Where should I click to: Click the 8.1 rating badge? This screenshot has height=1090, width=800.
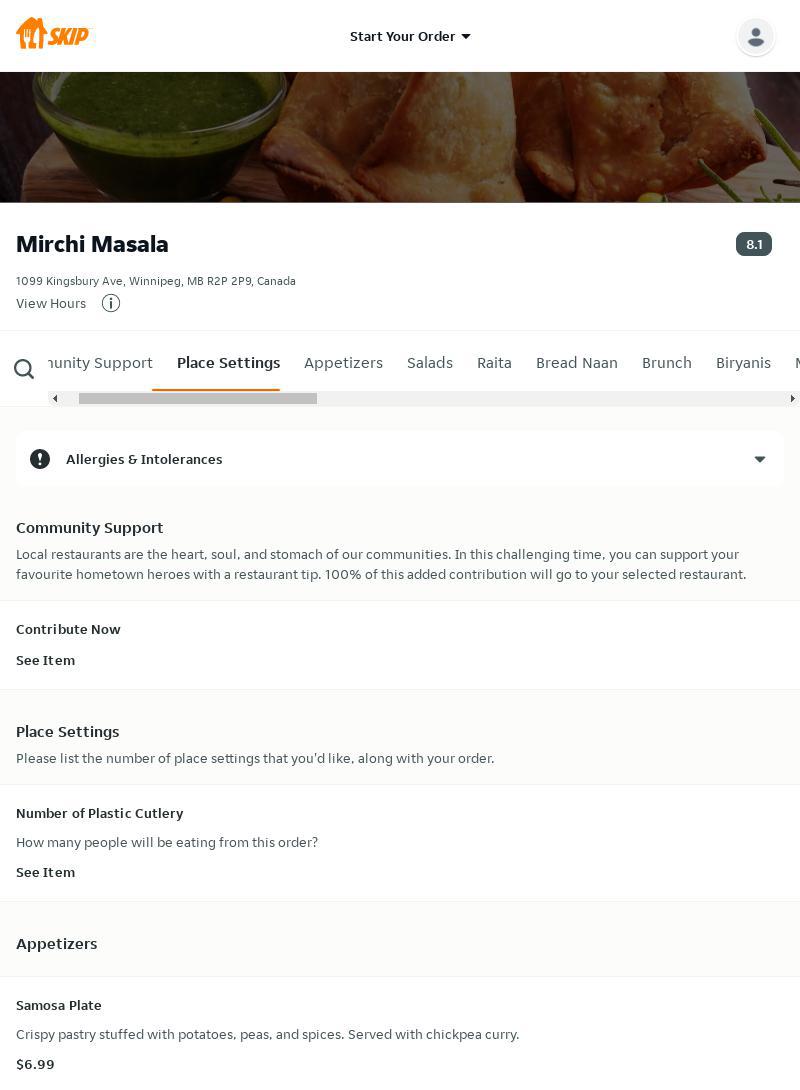pos(753,244)
